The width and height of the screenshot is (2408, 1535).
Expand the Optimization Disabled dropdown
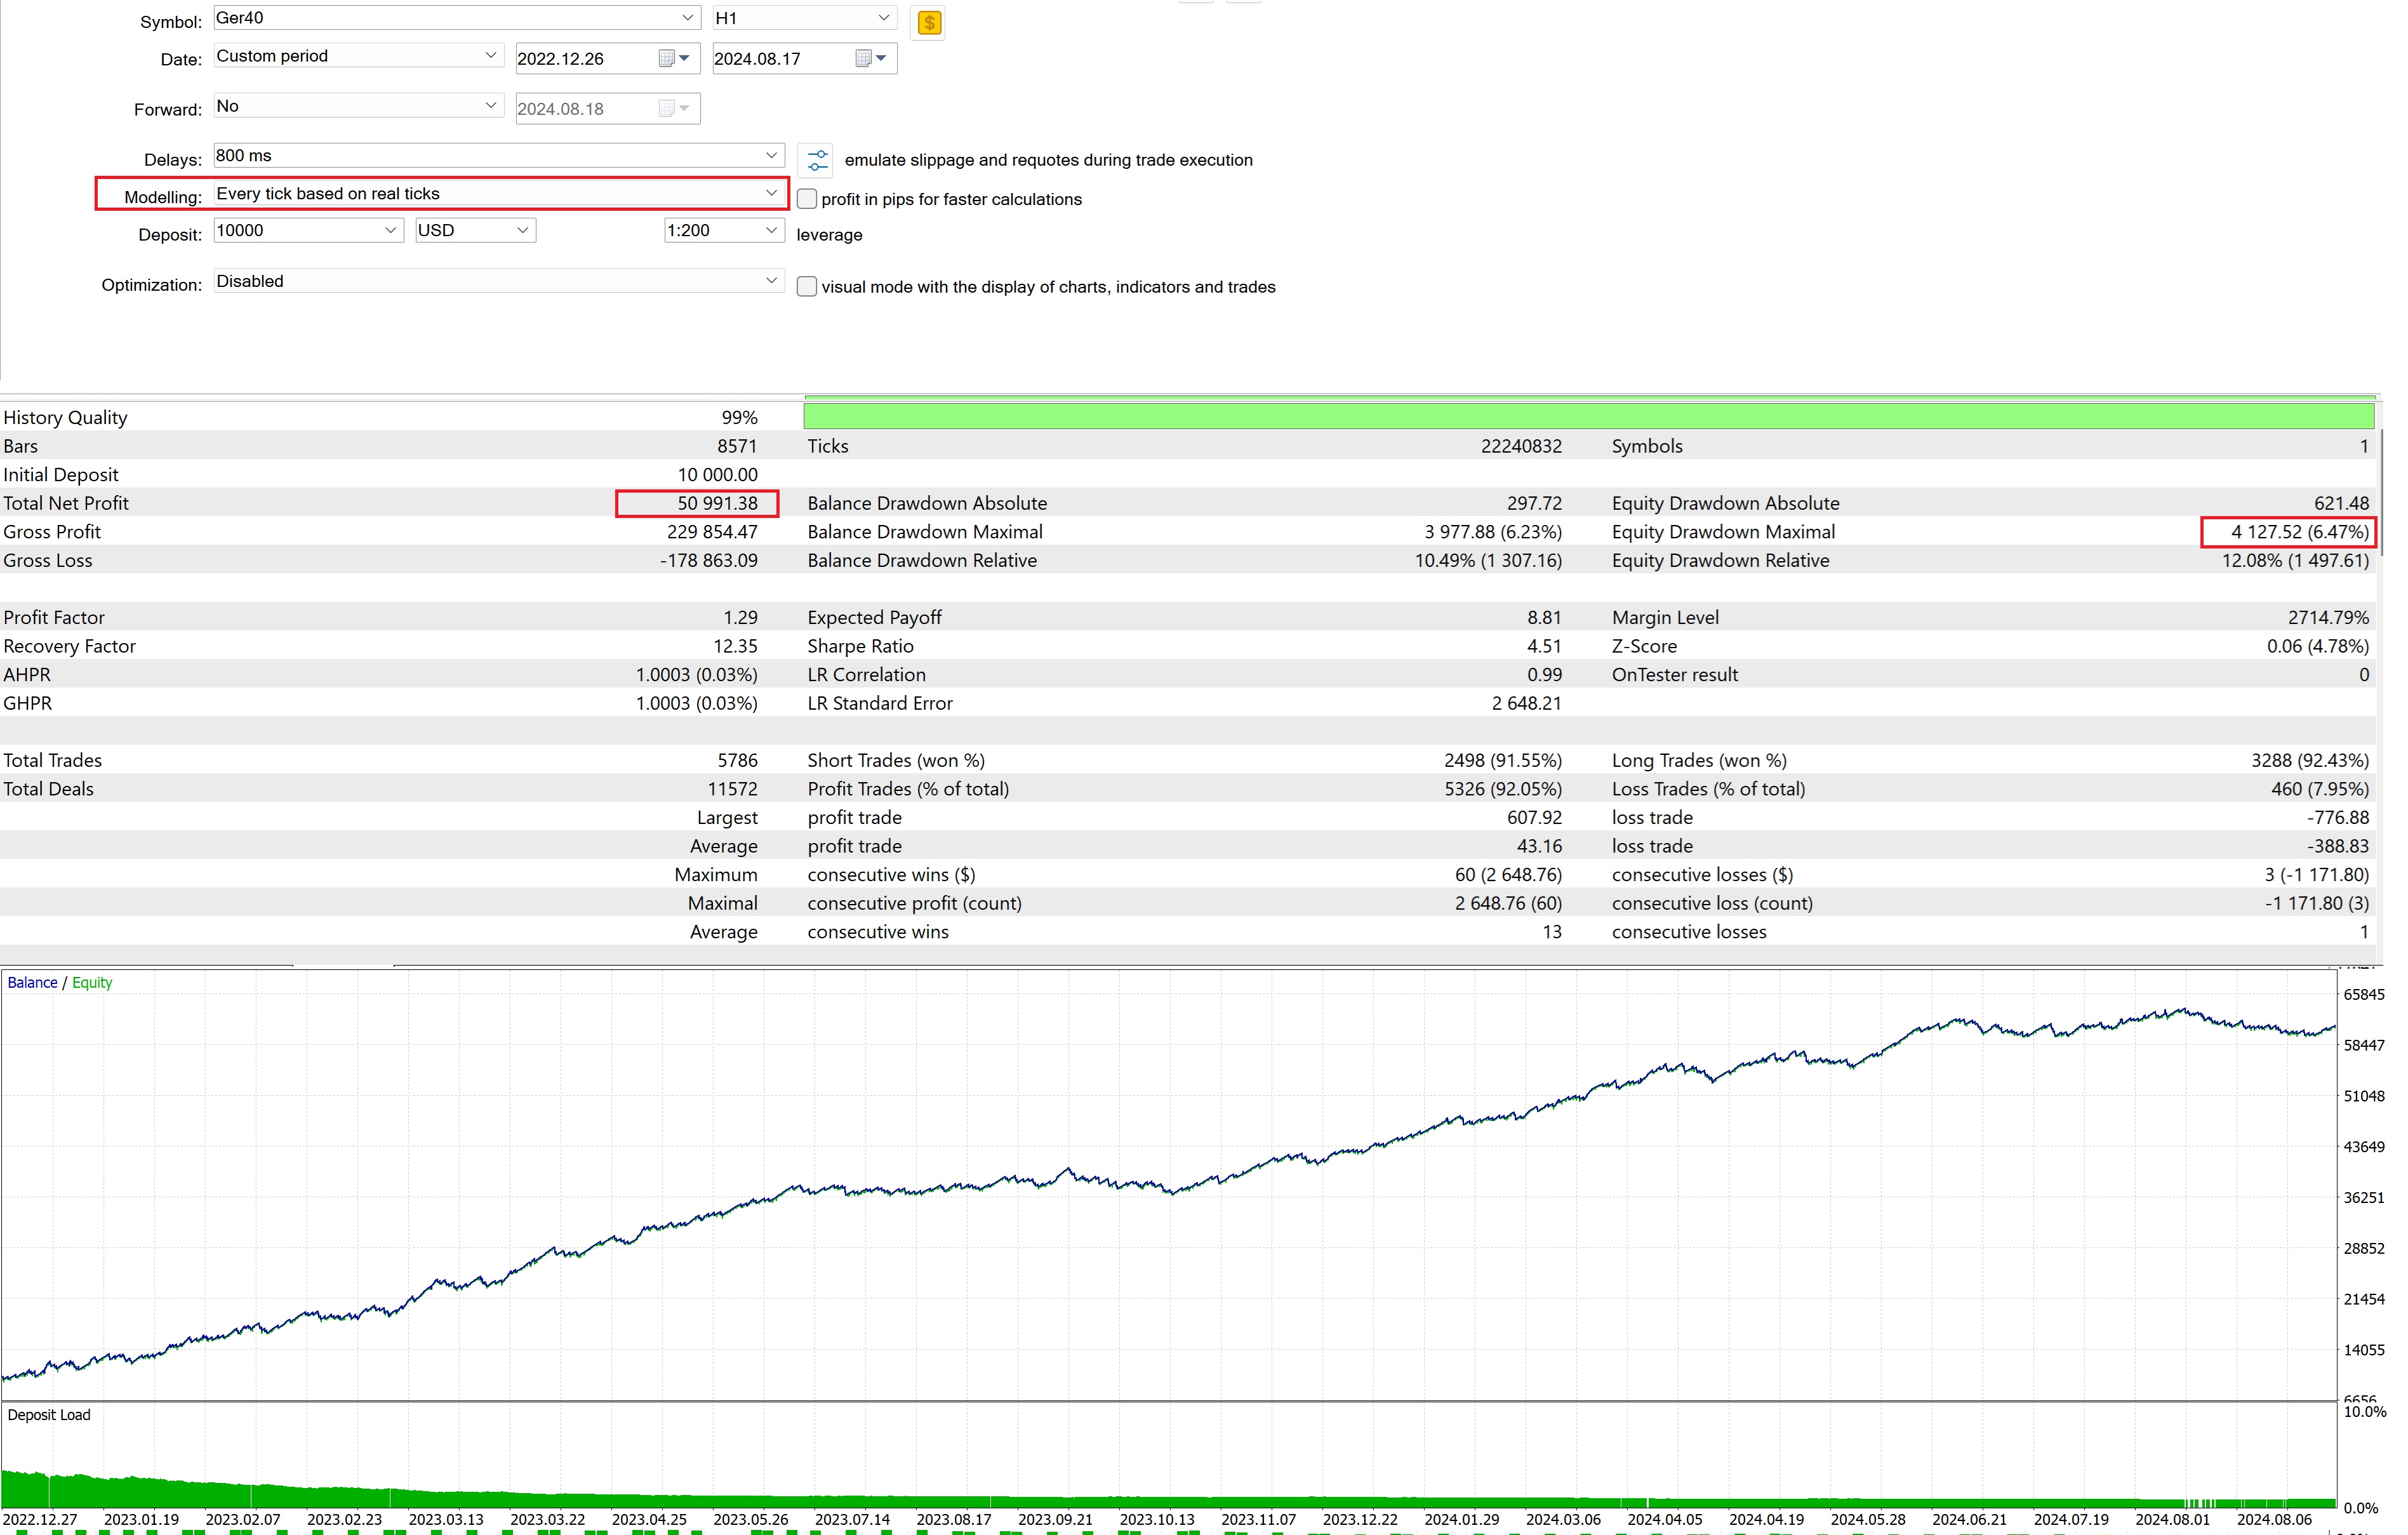(771, 281)
